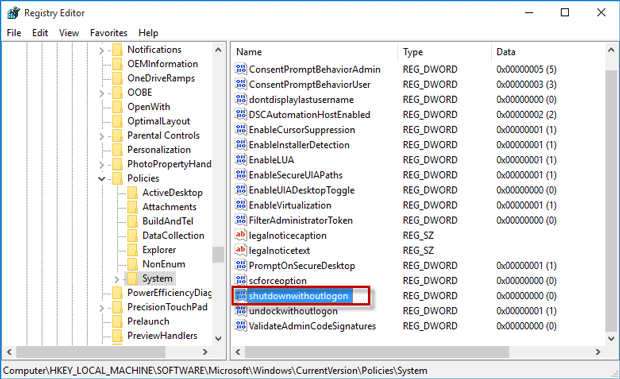
Task: Click the EnableVirtualization DWORD icon
Action: tap(240, 205)
